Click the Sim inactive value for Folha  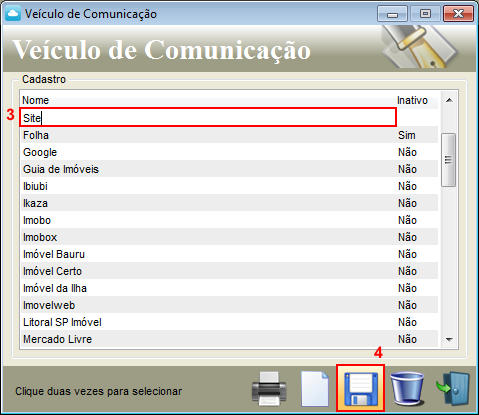point(407,135)
